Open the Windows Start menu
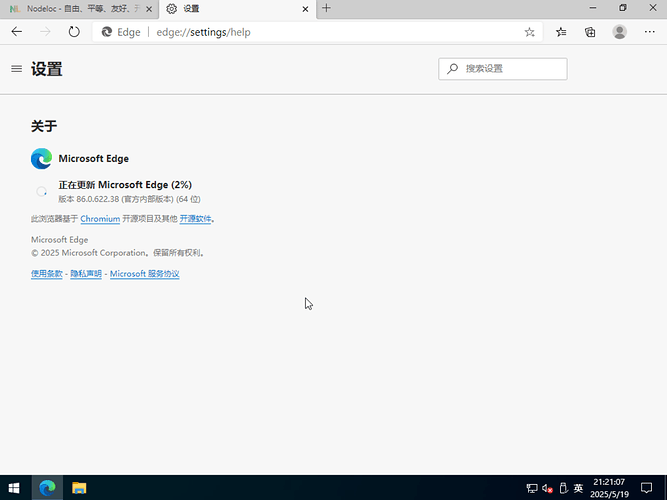 [14, 488]
